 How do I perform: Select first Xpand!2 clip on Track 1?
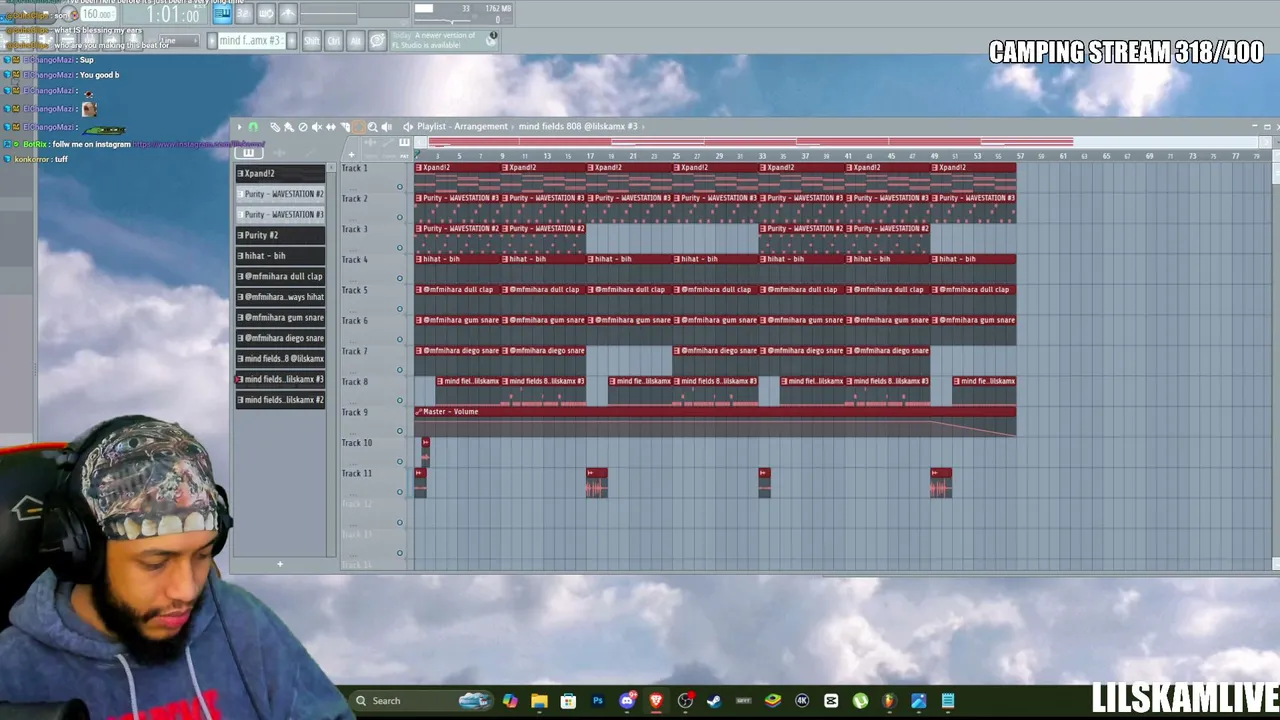click(458, 178)
